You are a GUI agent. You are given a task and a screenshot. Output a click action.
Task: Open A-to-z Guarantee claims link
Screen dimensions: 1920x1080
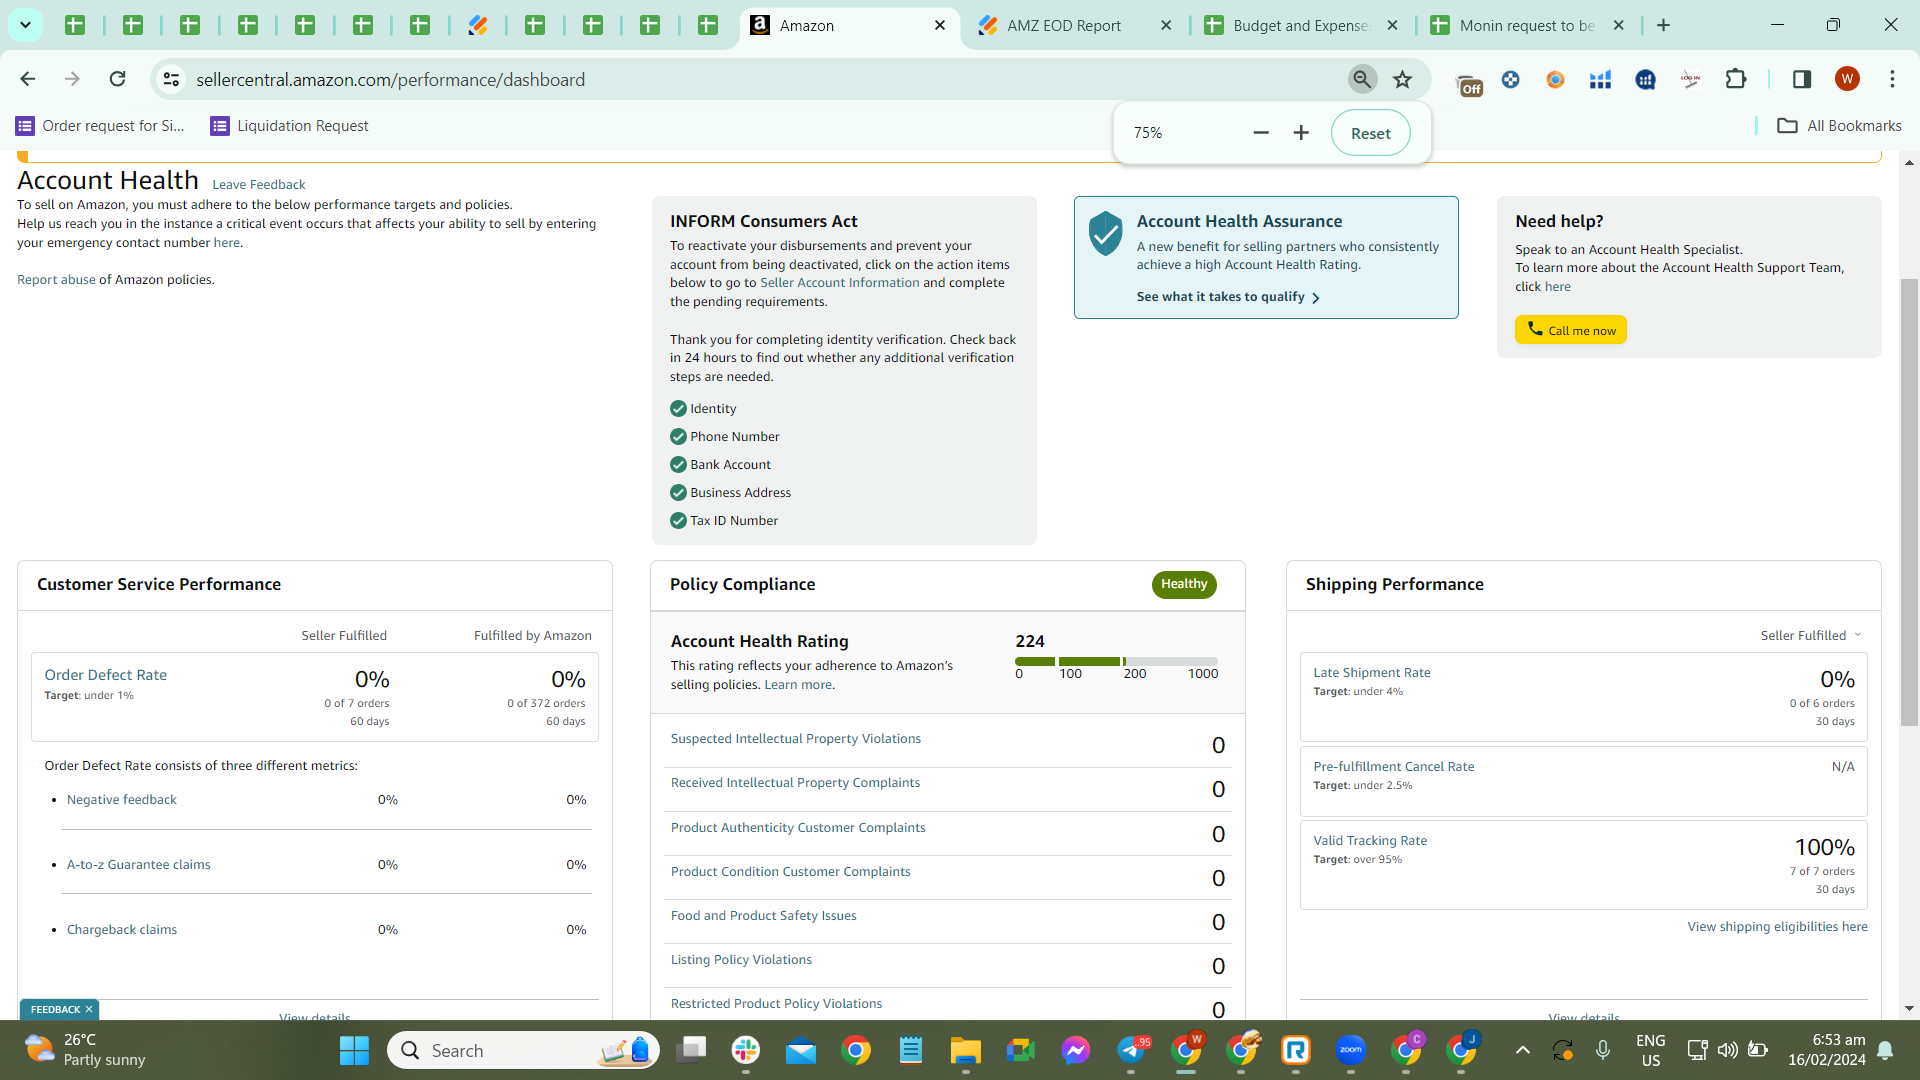click(138, 865)
